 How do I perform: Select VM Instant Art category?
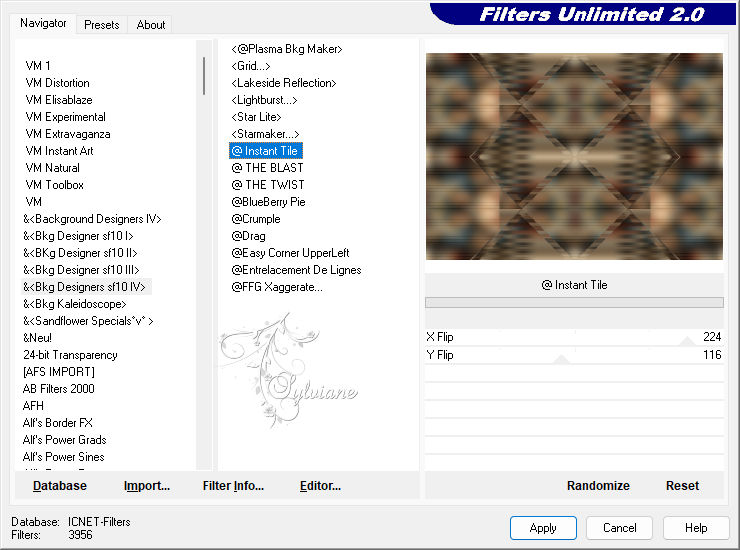click(59, 151)
